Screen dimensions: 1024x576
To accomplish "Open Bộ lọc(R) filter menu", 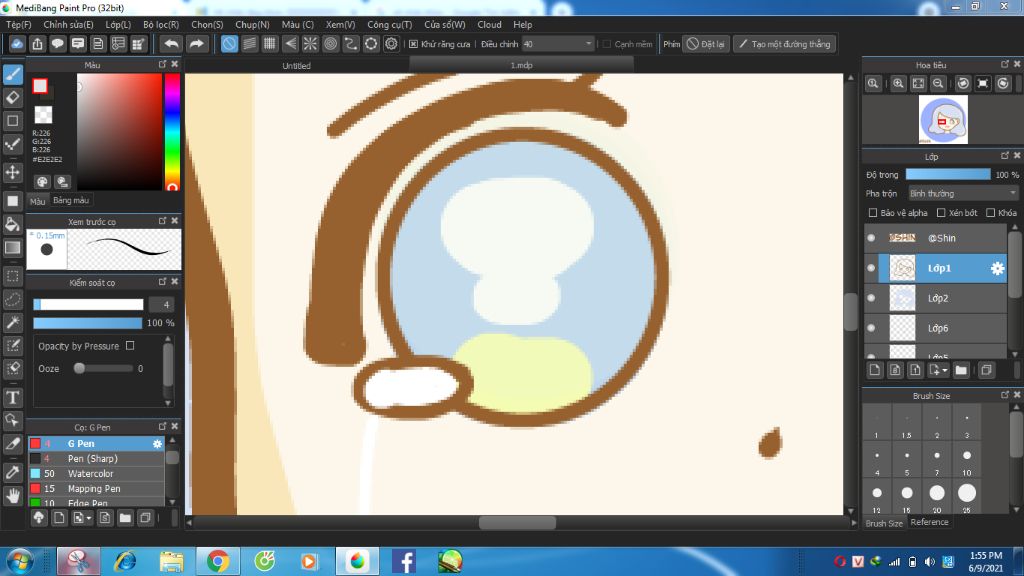I will pyautogui.click(x=161, y=24).
